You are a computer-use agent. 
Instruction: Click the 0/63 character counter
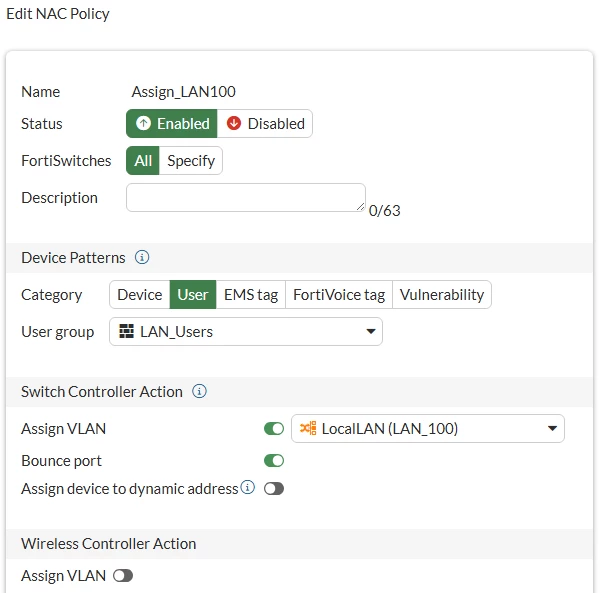pyautogui.click(x=384, y=210)
